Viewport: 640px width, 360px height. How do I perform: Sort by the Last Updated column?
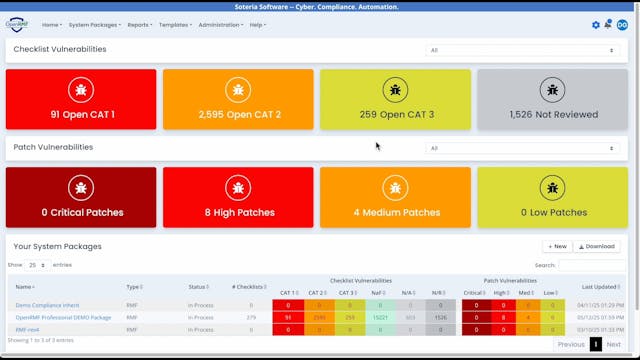tap(601, 287)
